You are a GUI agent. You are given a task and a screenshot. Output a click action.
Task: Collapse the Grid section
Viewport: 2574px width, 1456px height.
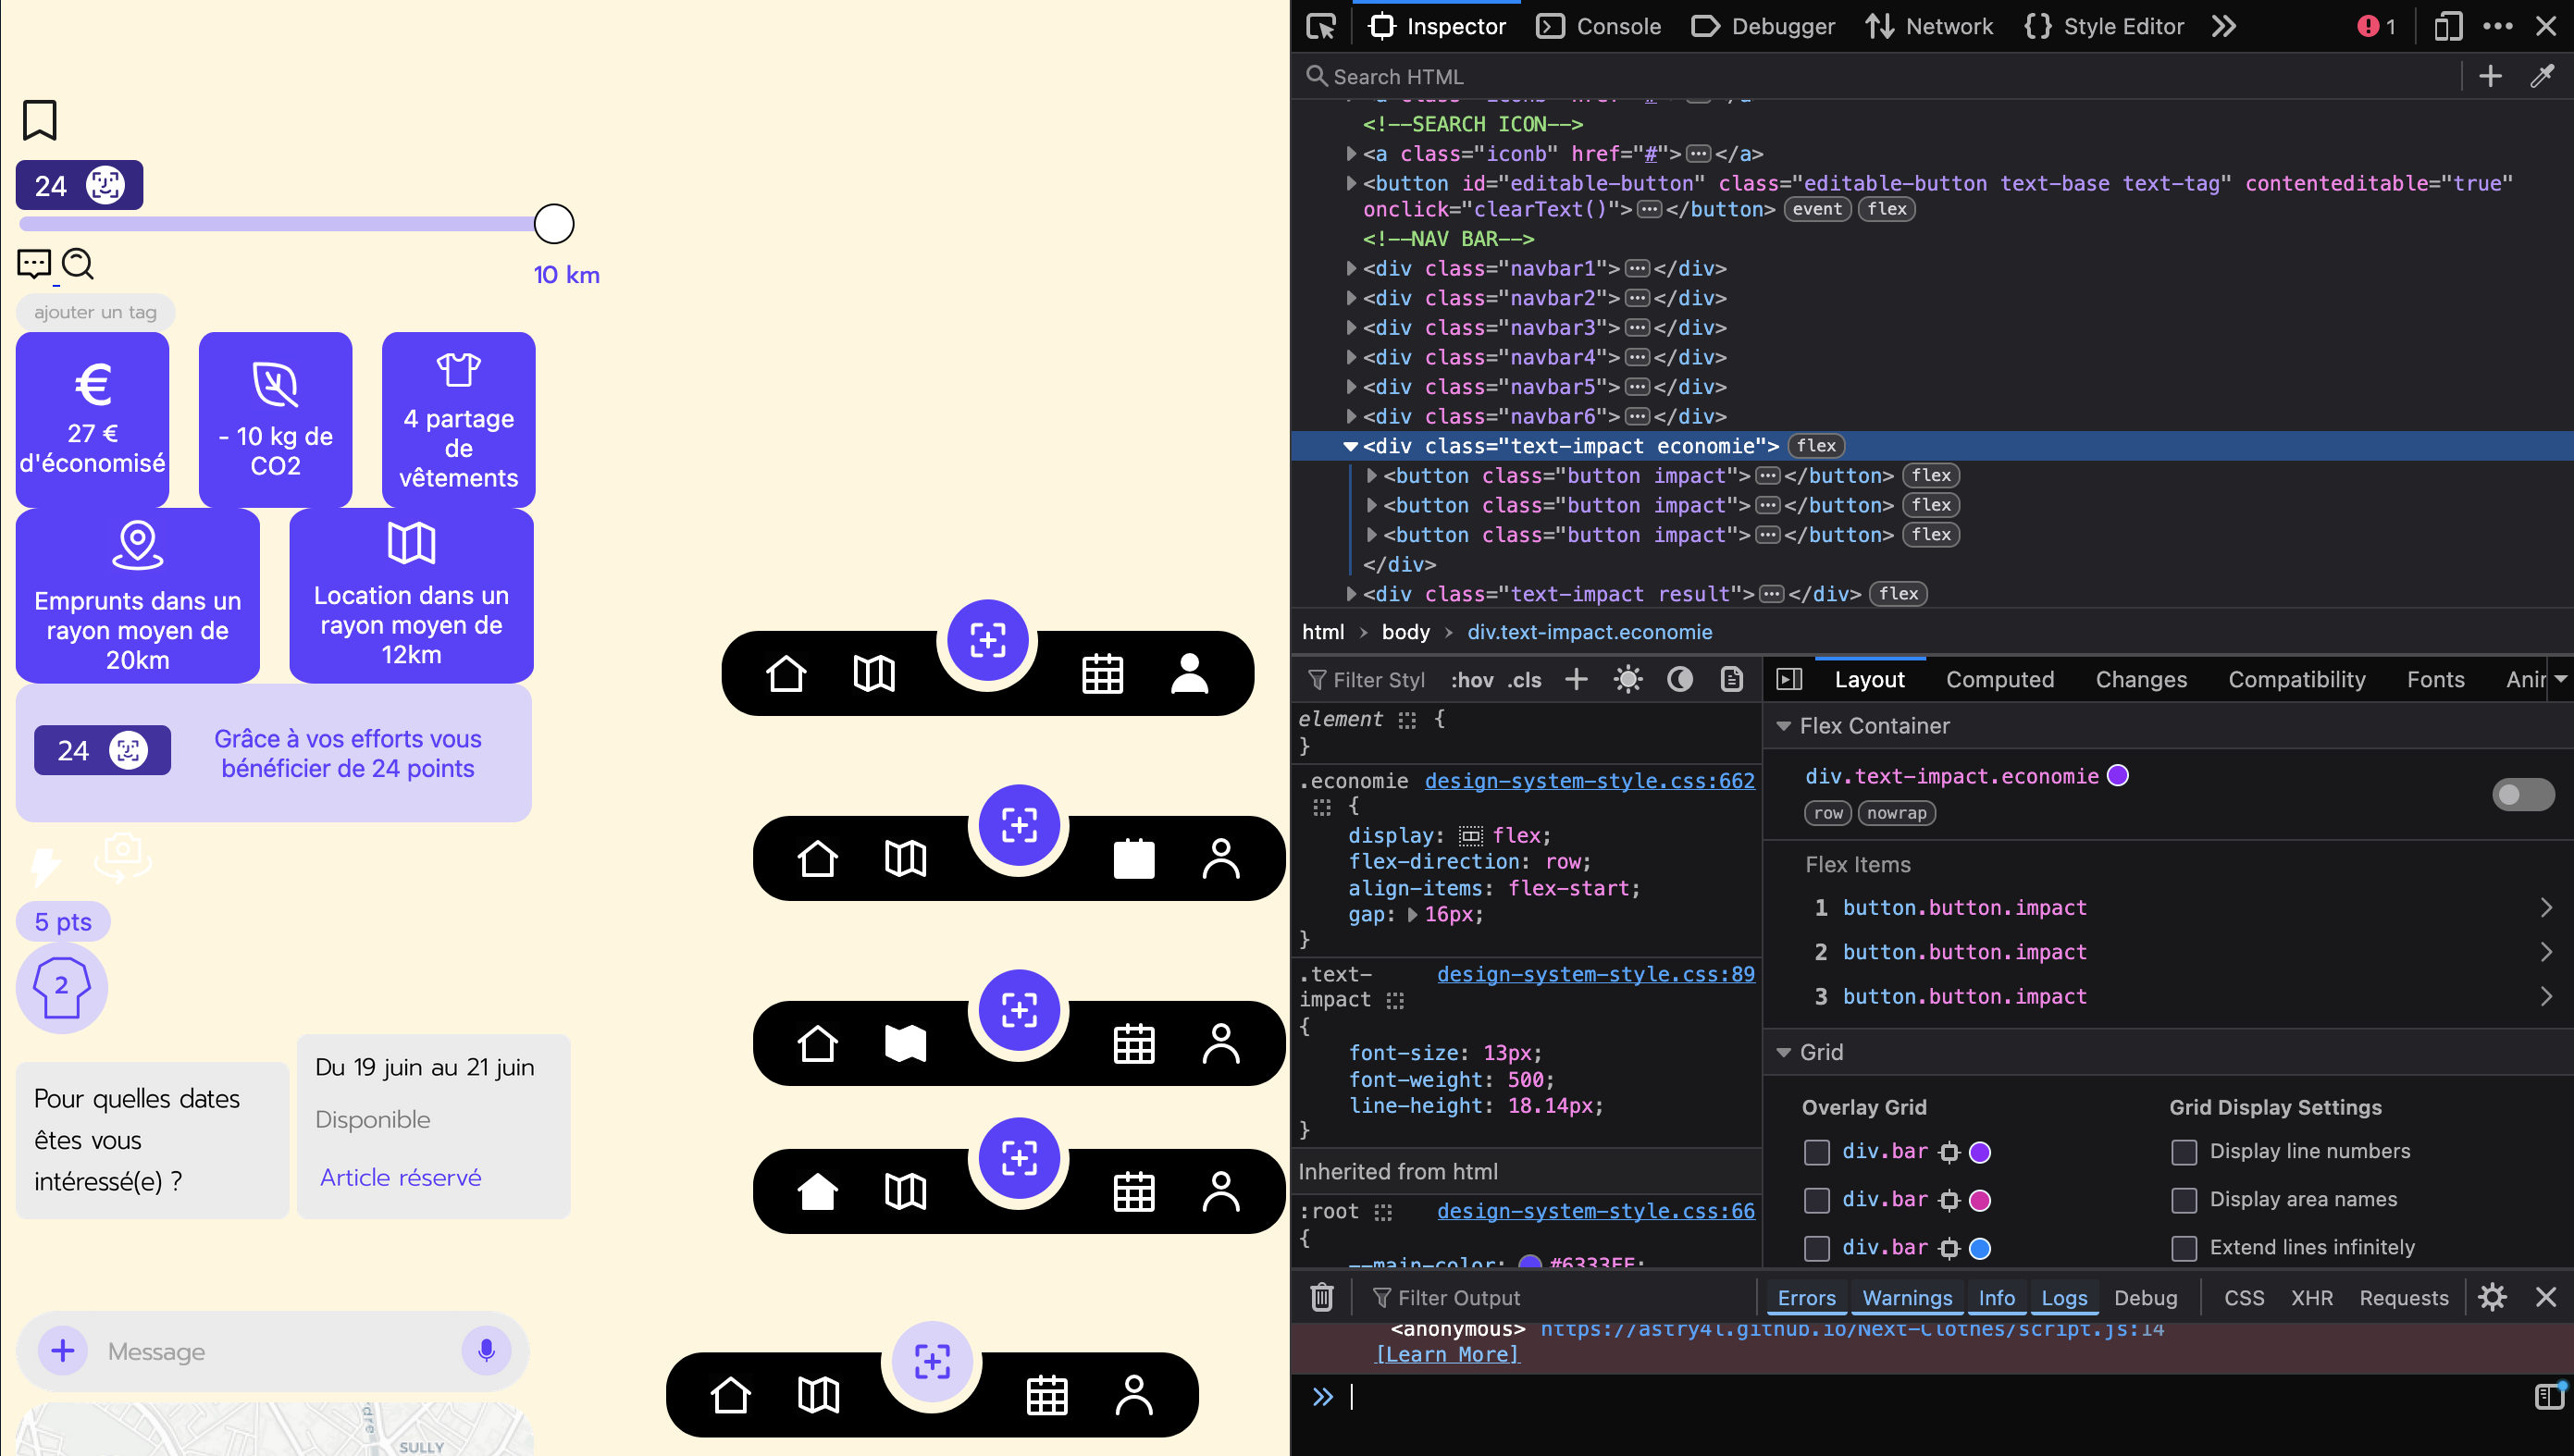[x=1785, y=1052]
